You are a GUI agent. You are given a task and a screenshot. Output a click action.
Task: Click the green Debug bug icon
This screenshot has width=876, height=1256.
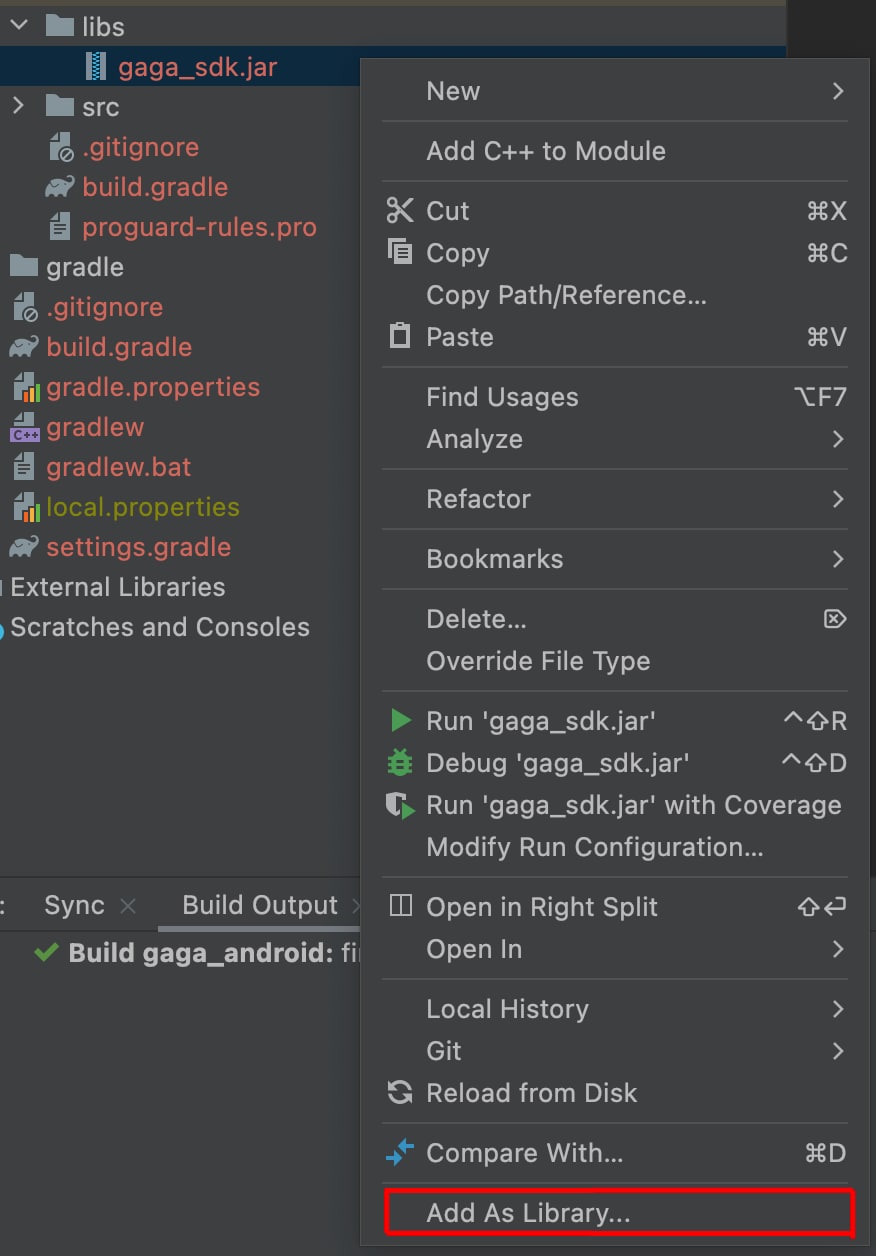pyautogui.click(x=400, y=763)
